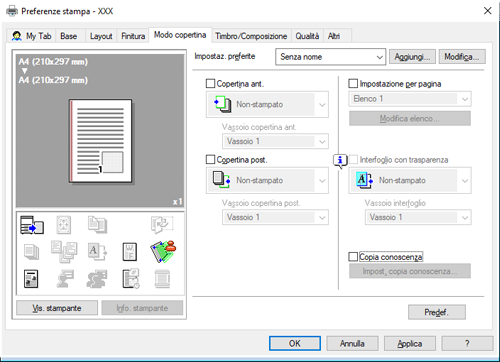Image resolution: width=500 pixels, height=362 pixels.
Task: Enable the Copertina ant. checkbox
Action: [210, 83]
